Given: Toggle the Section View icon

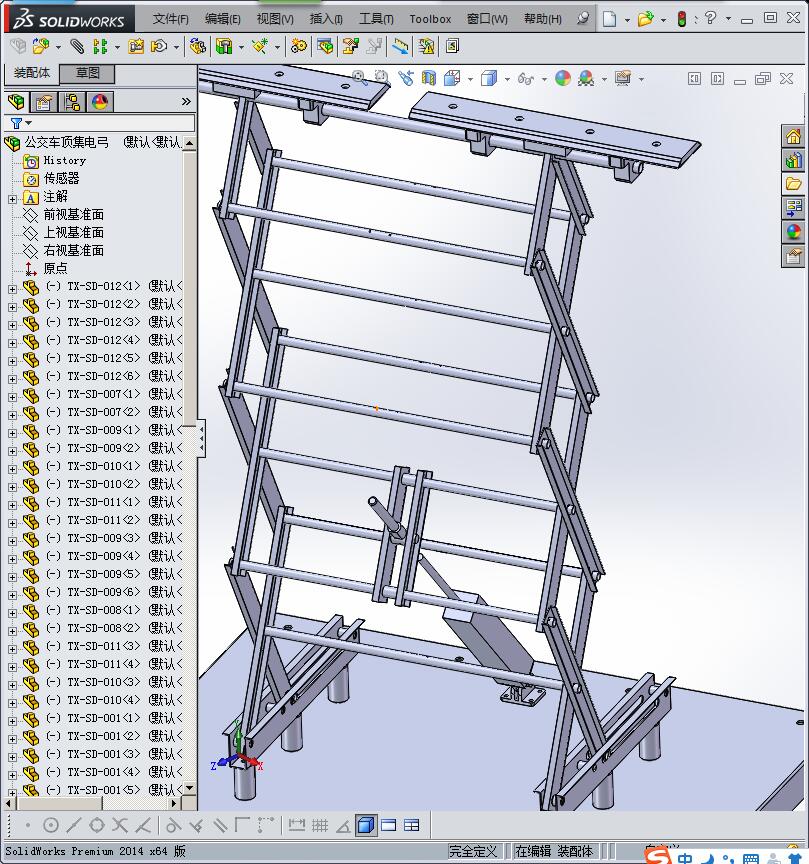Looking at the screenshot, I should pos(428,78).
